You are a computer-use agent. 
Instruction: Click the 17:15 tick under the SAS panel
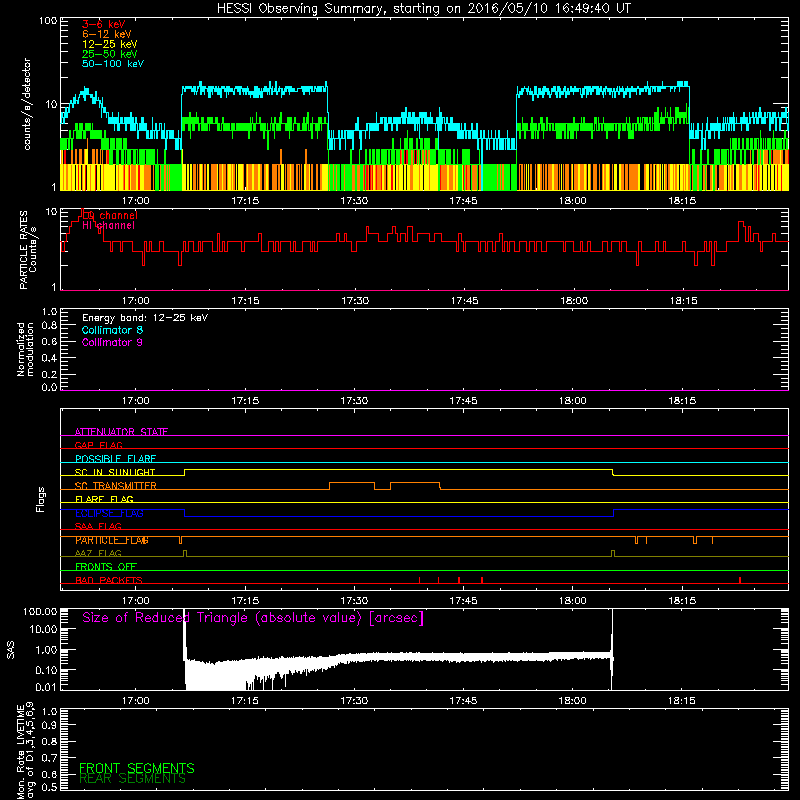[245, 701]
